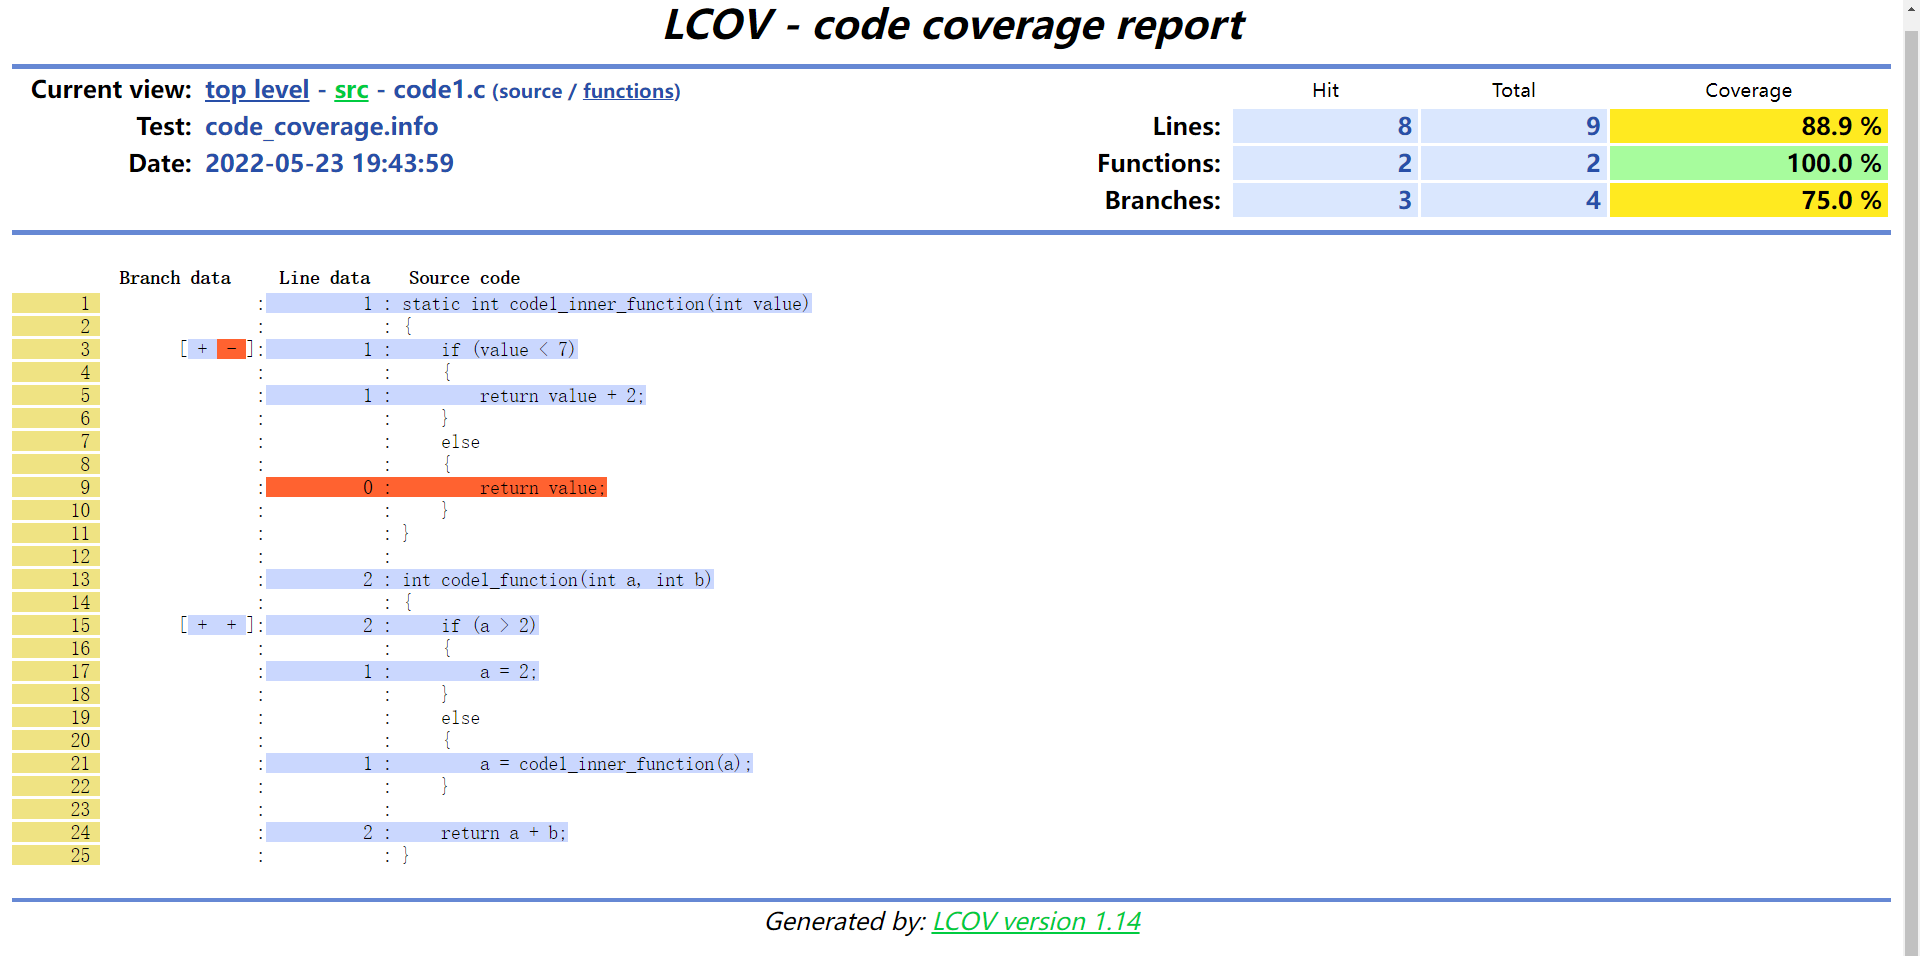Image resolution: width=1920 pixels, height=956 pixels.
Task: Click the uncovered 'return value;' source line
Action: point(542,488)
